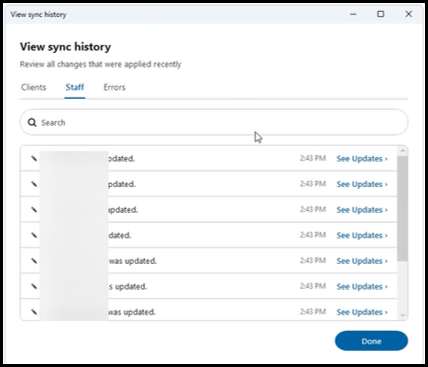Click the 2:43 PM time in 'dated.' row
Image resolution: width=428 pixels, height=367 pixels.
[313, 235]
